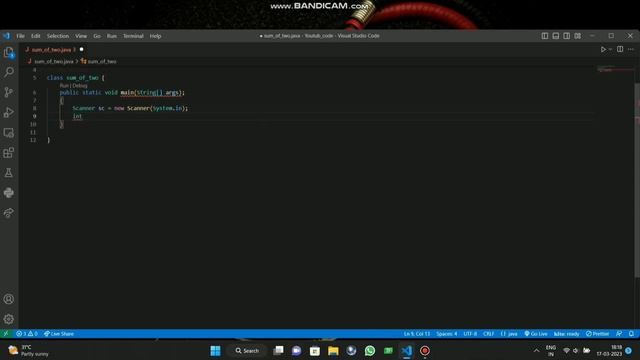Image resolution: width=640 pixels, height=360 pixels.
Task: Toggle the secondary side bar
Action: [x=567, y=36]
